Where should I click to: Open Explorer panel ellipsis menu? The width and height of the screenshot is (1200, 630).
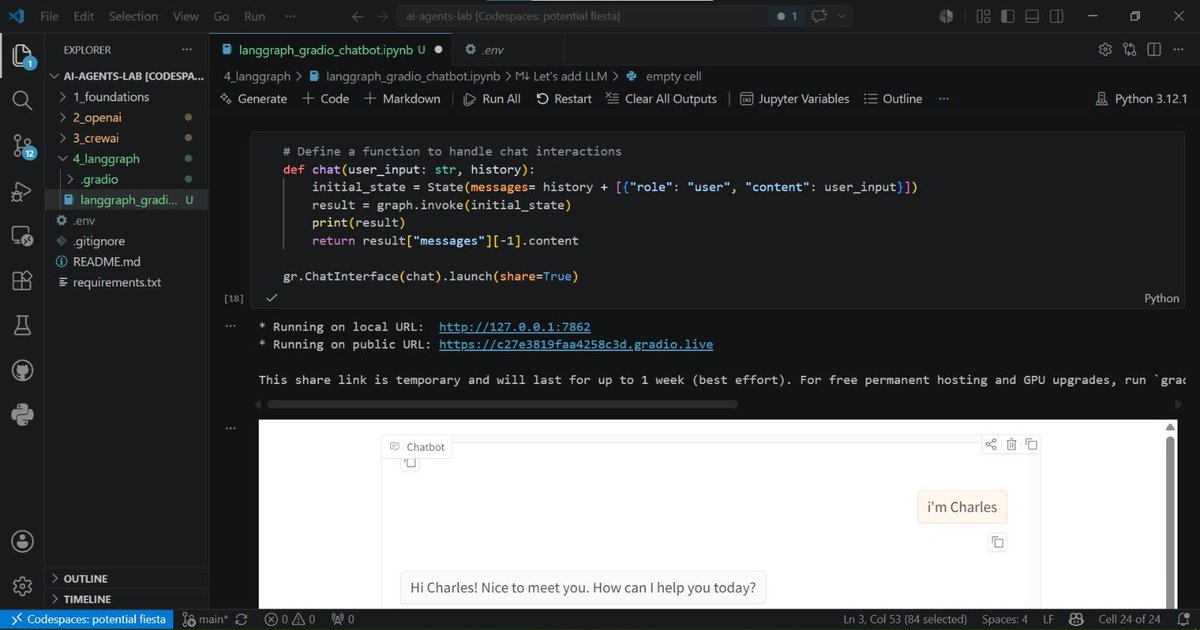coord(186,49)
